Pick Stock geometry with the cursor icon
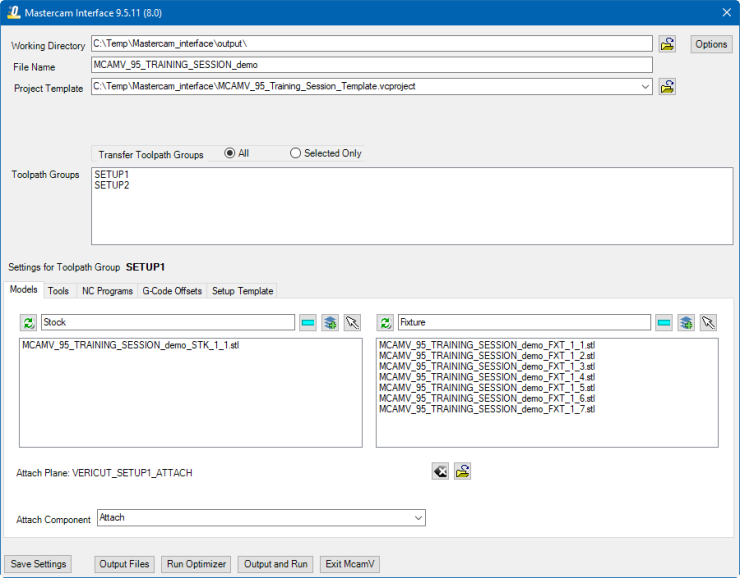Viewport: 740px width, 578px height. coord(352,323)
